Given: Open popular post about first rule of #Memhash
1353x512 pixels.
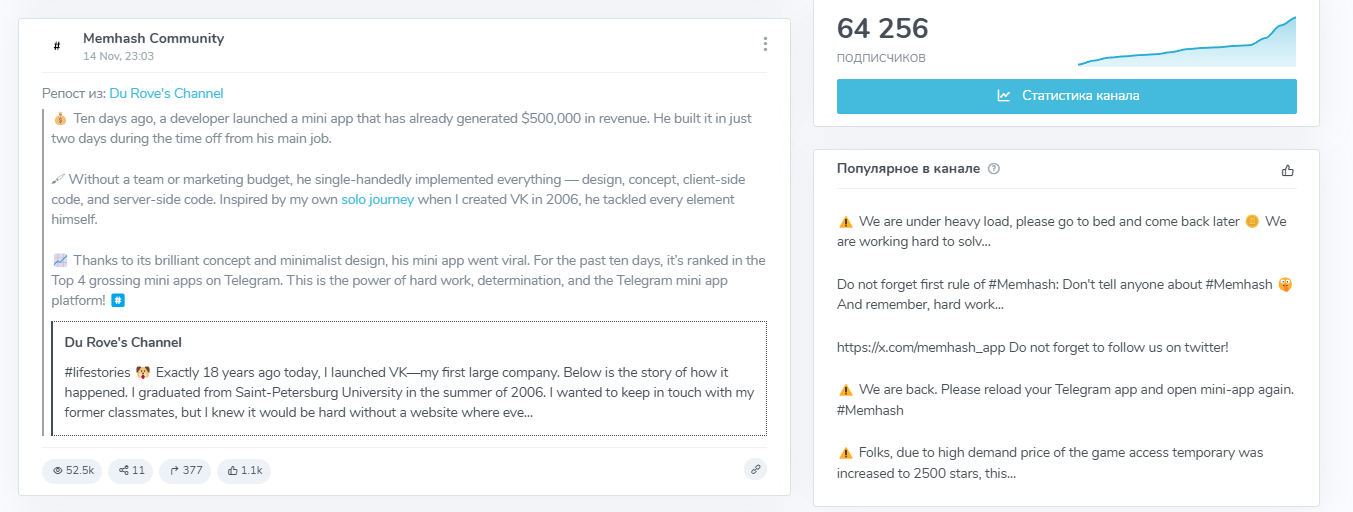Looking at the screenshot, I should tap(1065, 294).
